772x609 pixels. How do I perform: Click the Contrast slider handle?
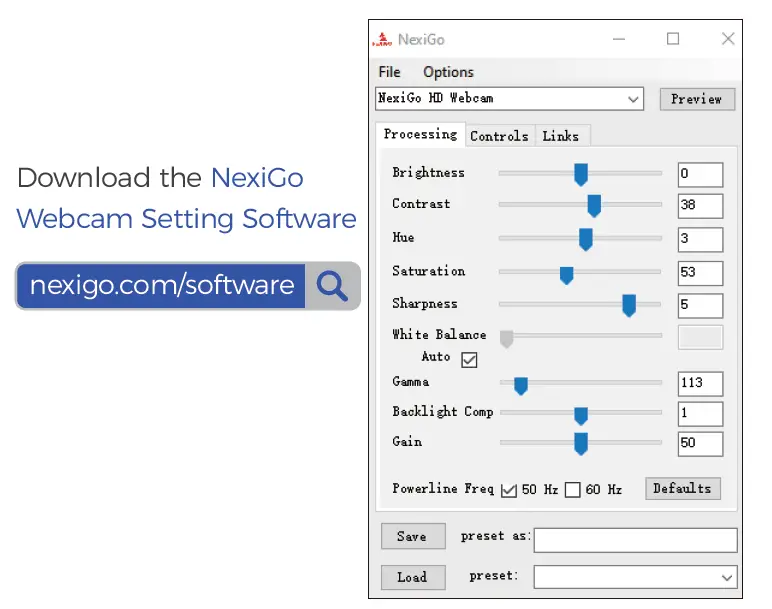594,206
